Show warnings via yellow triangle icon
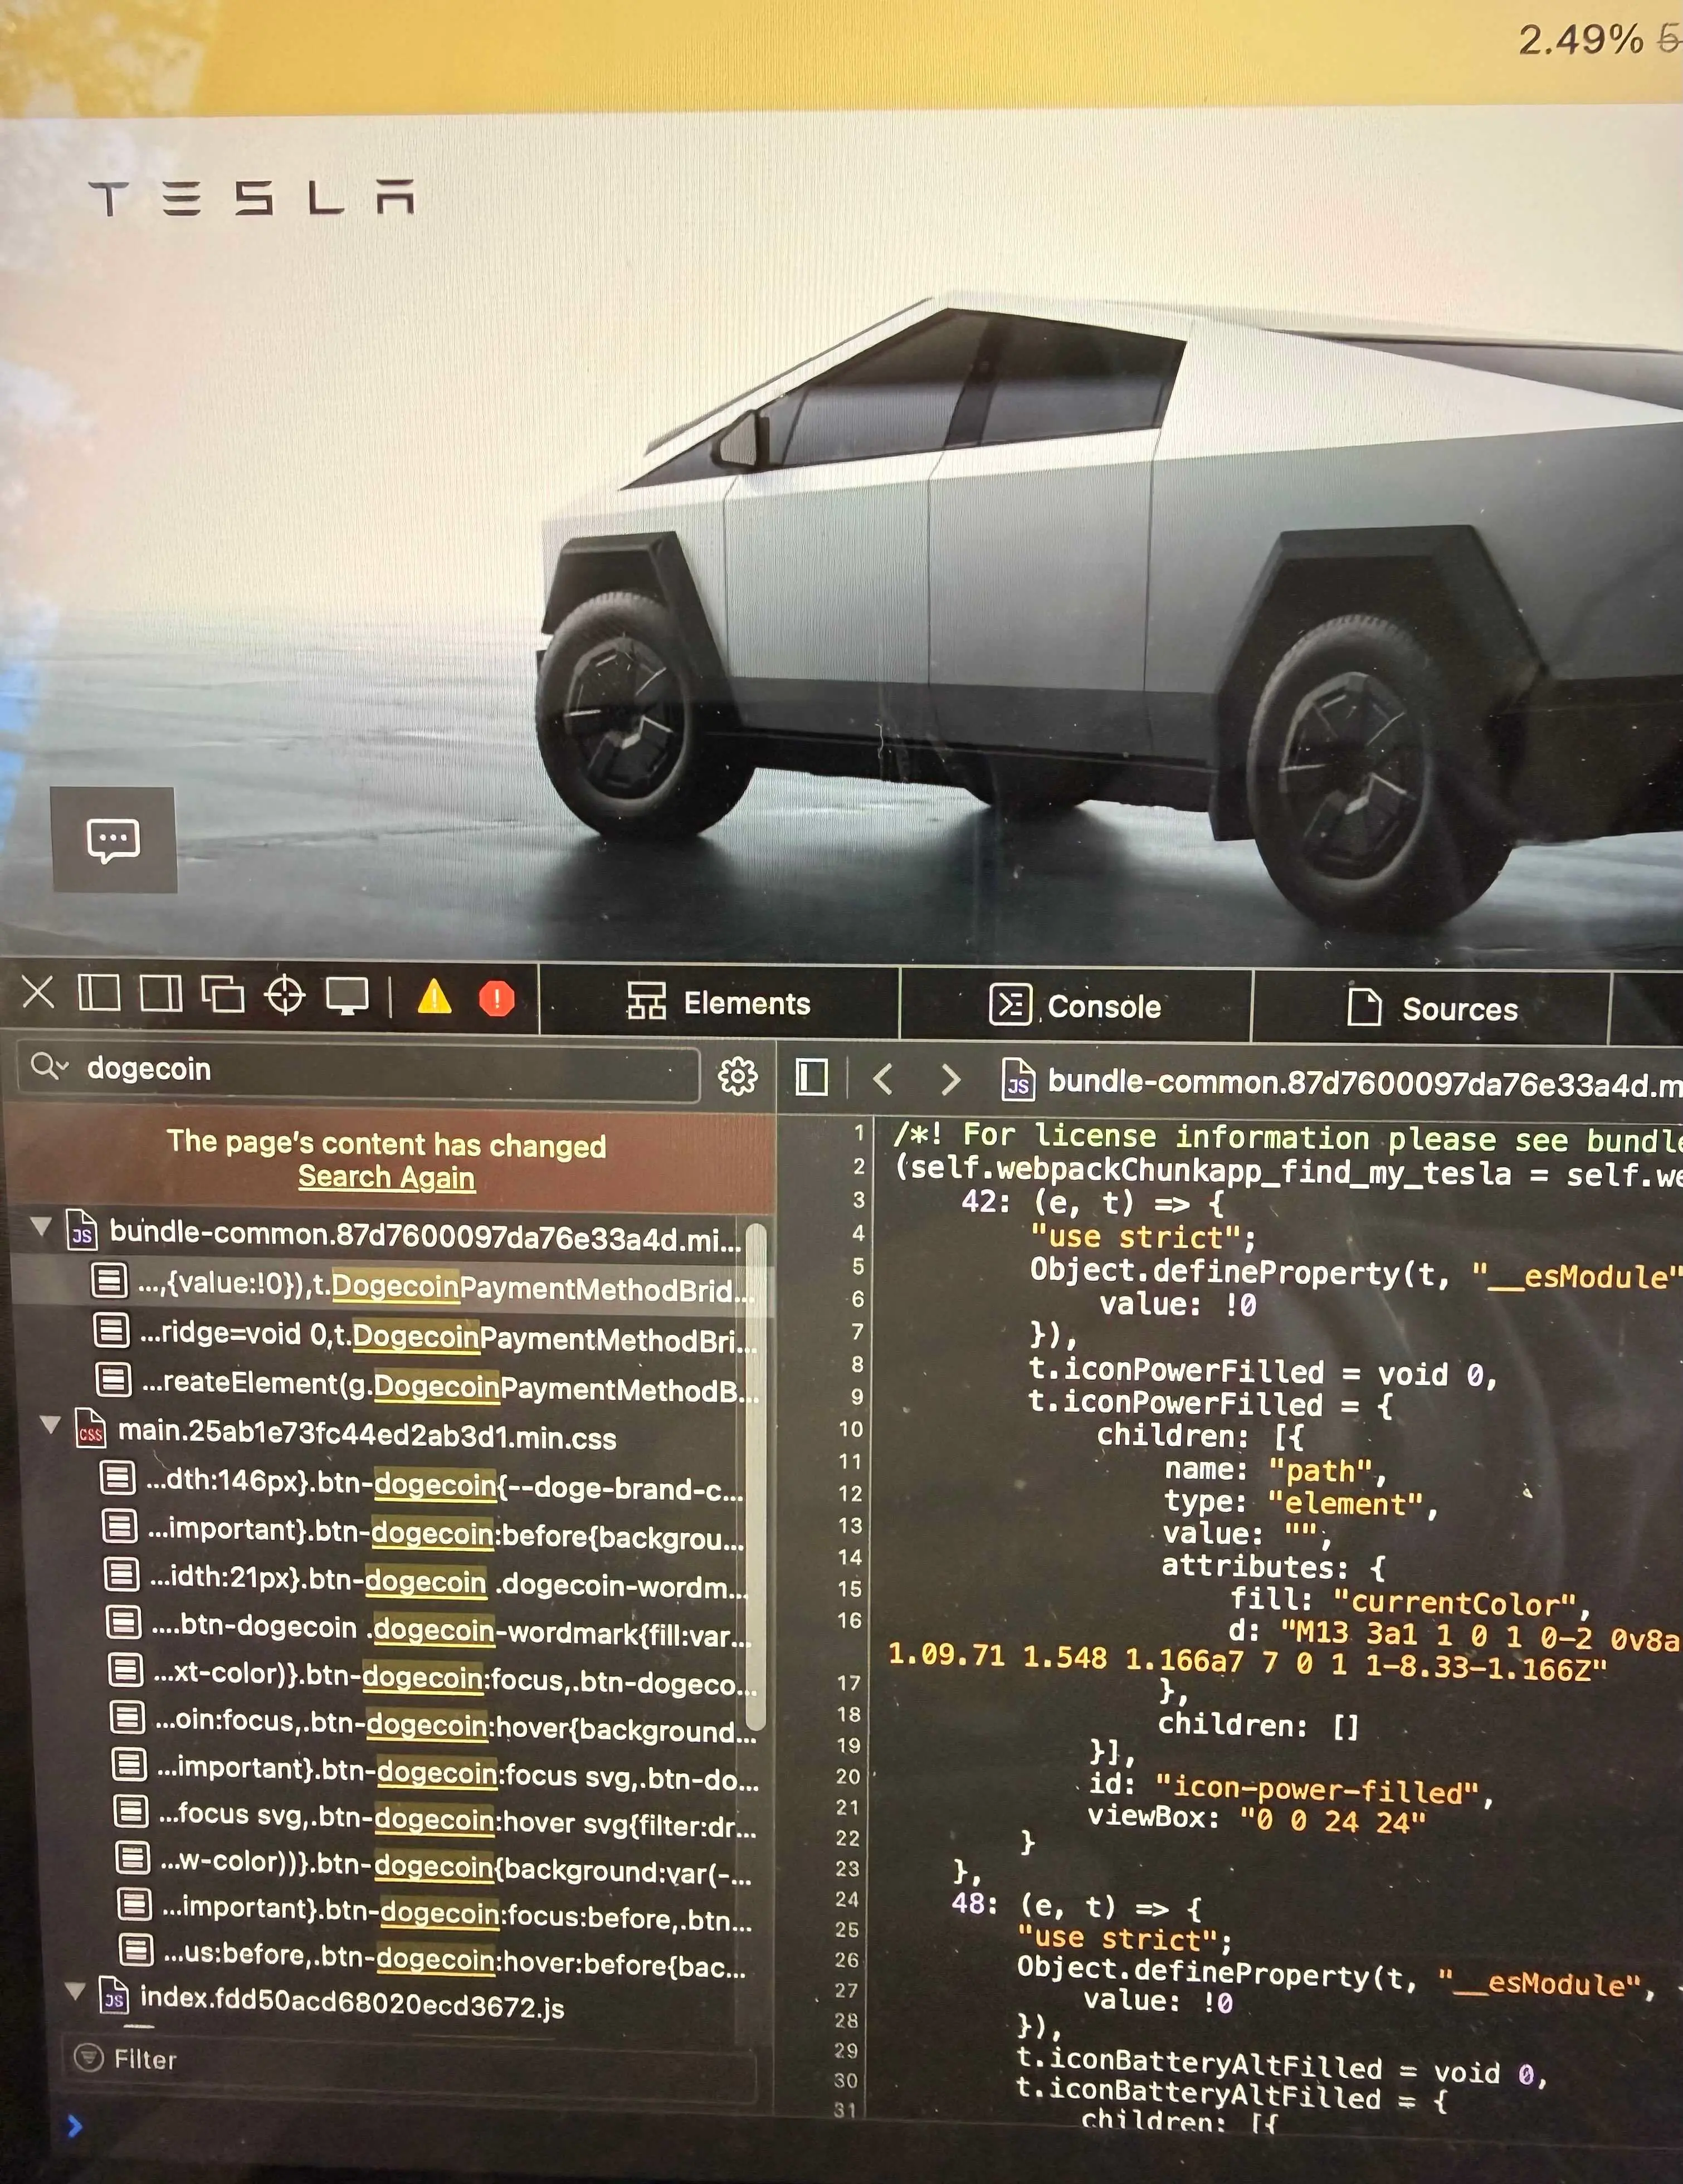This screenshot has width=1683, height=2184. point(434,997)
